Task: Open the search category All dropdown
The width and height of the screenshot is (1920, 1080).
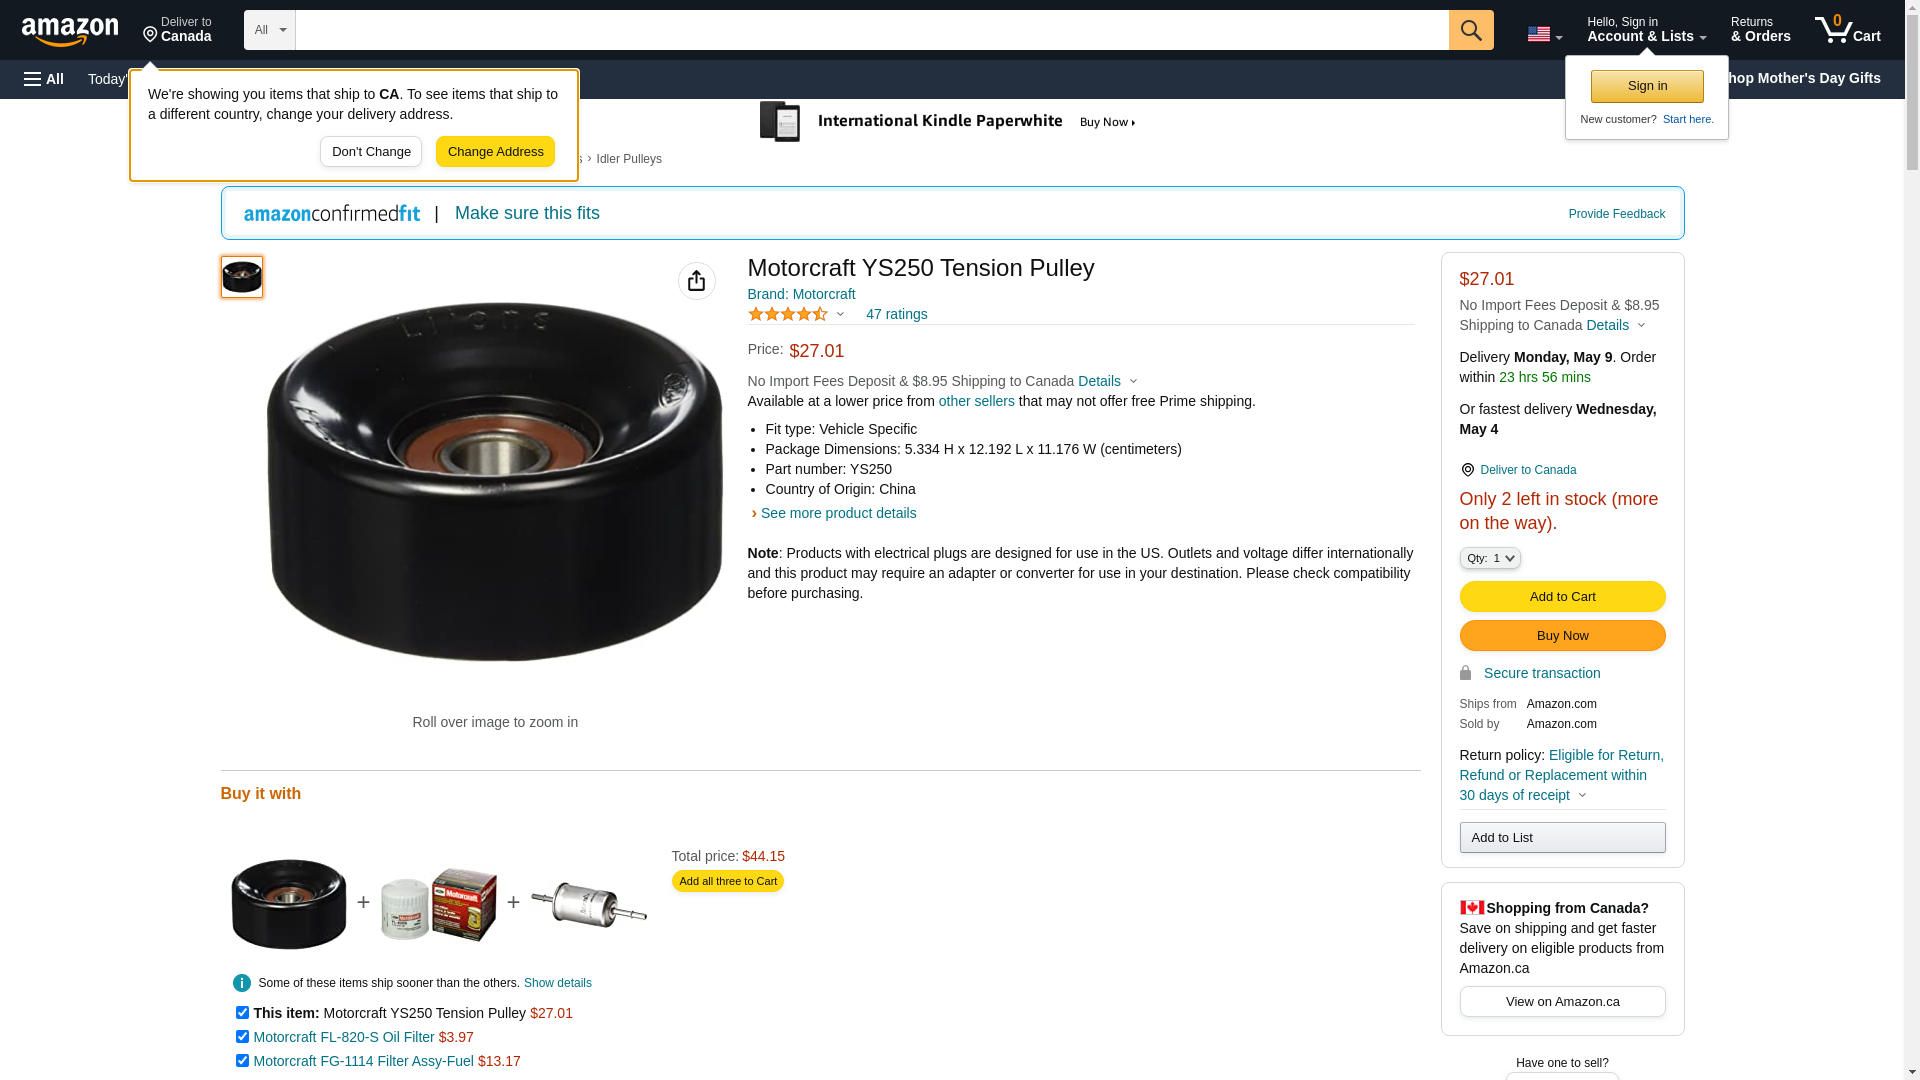Action: [270, 30]
